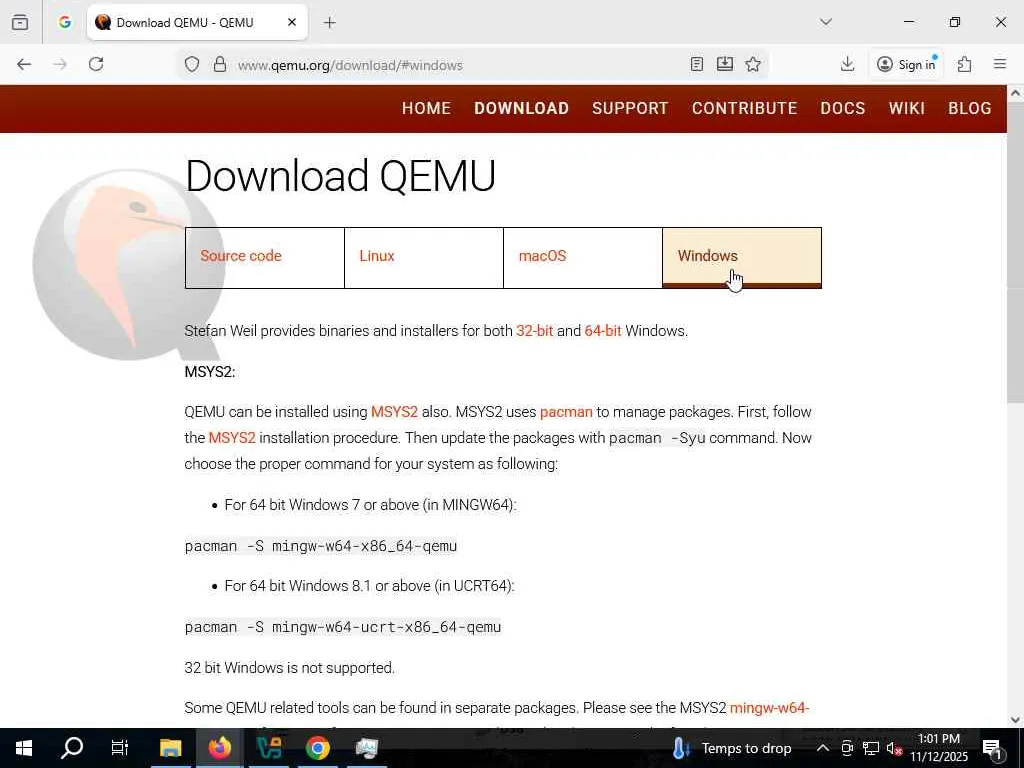Click the Firefox taskbar icon
This screenshot has width=1024, height=768.
pyautogui.click(x=219, y=748)
